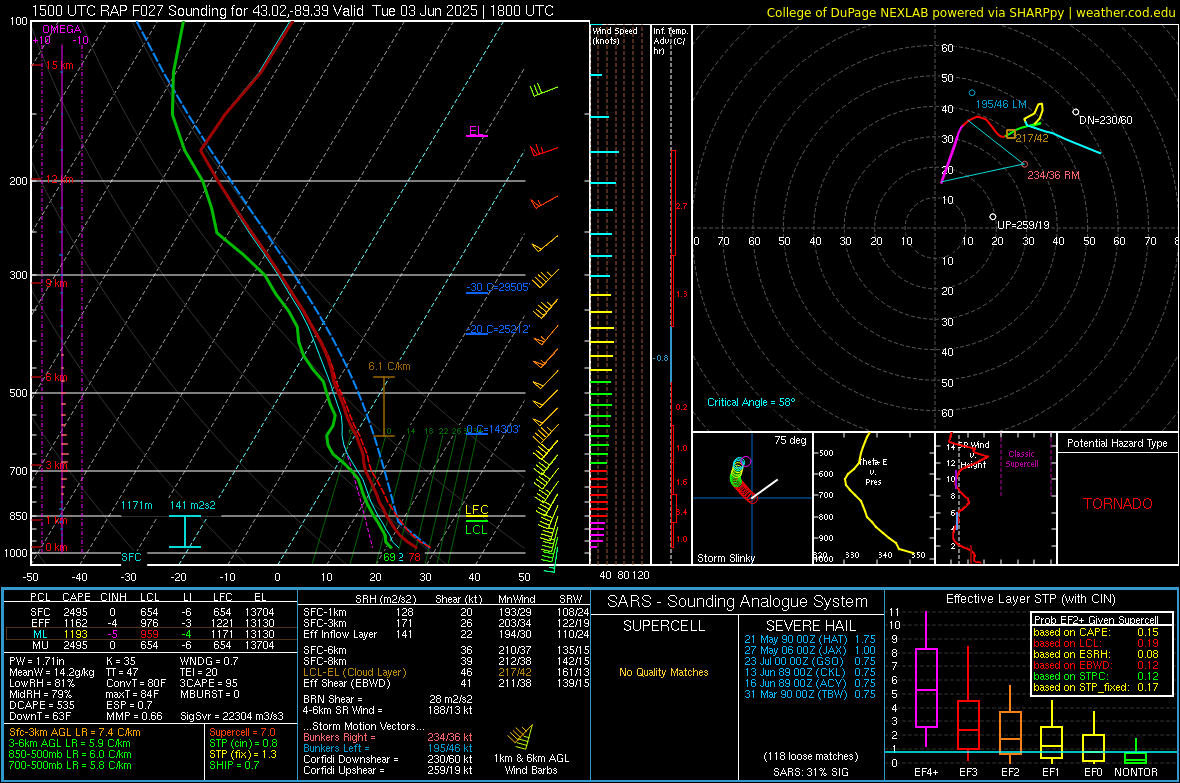Screen dimensions: 1180x783
Task: Click the Classic Supercell label
Action: 1021,459
